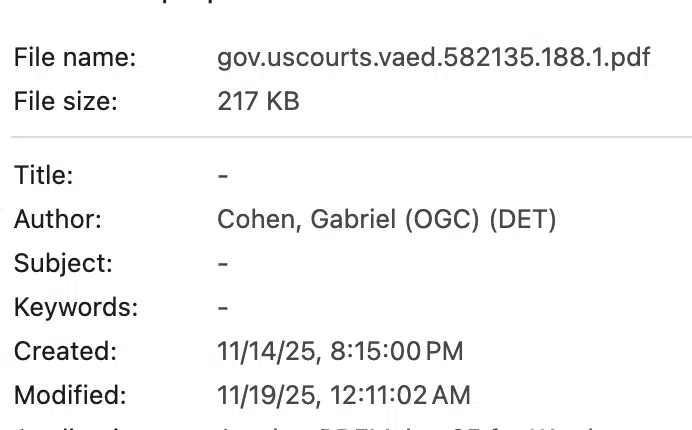Screen dimensions: 692x430
Task: Click the "File size:" label
Action: coord(65,102)
